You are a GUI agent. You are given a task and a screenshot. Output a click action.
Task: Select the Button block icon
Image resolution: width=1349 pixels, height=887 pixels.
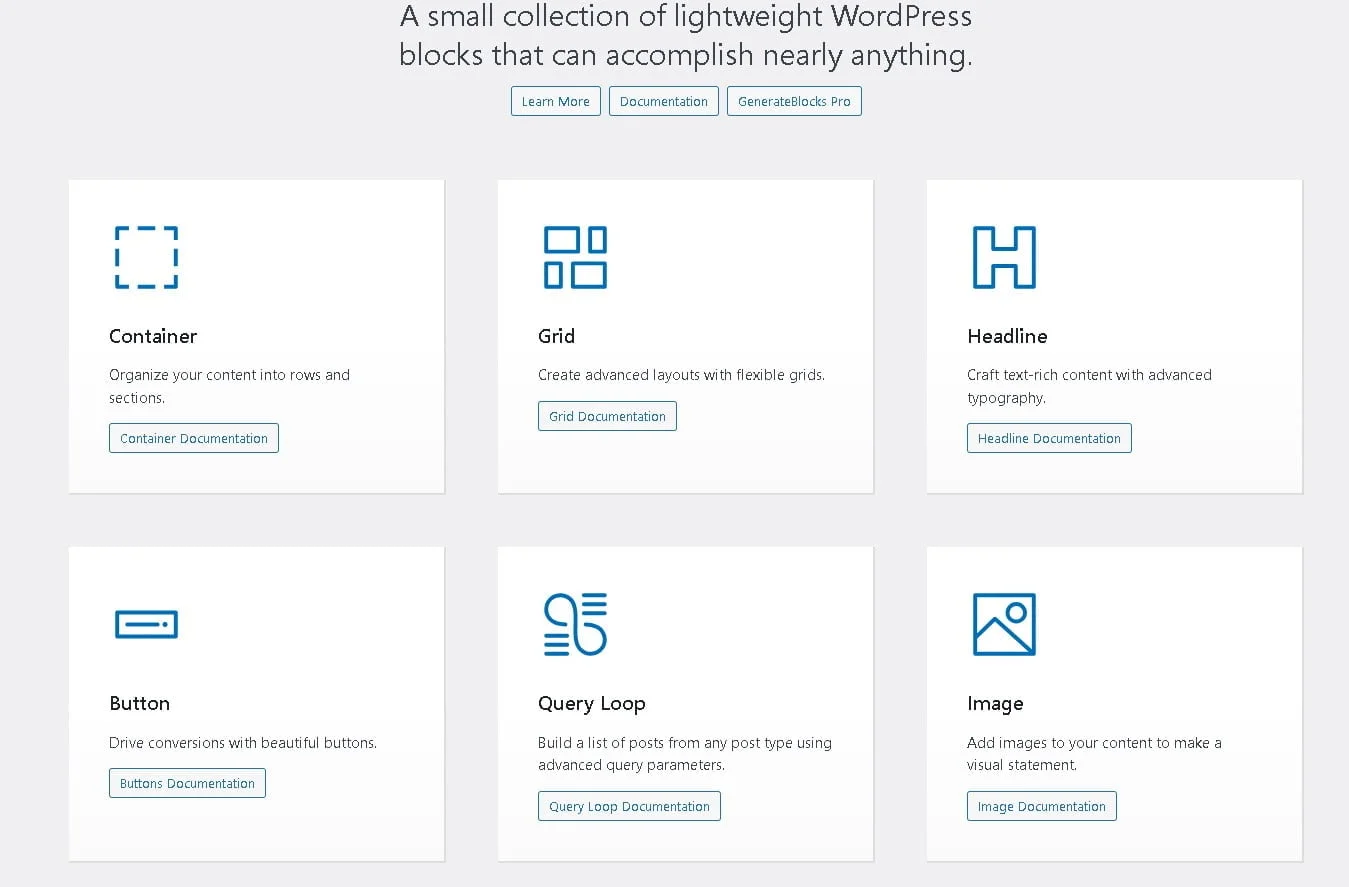tap(145, 624)
